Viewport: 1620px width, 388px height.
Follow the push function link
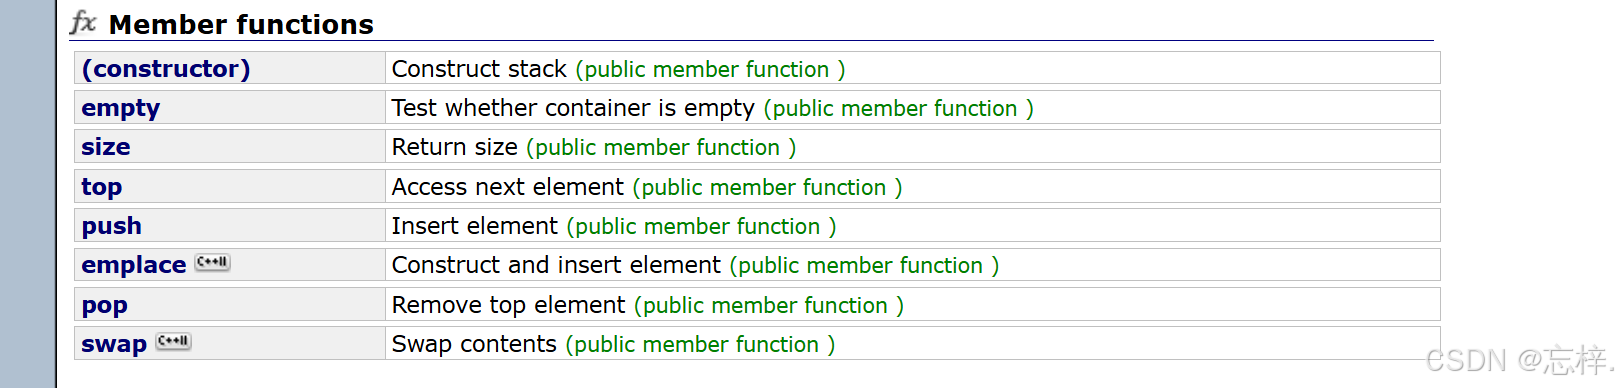point(112,226)
